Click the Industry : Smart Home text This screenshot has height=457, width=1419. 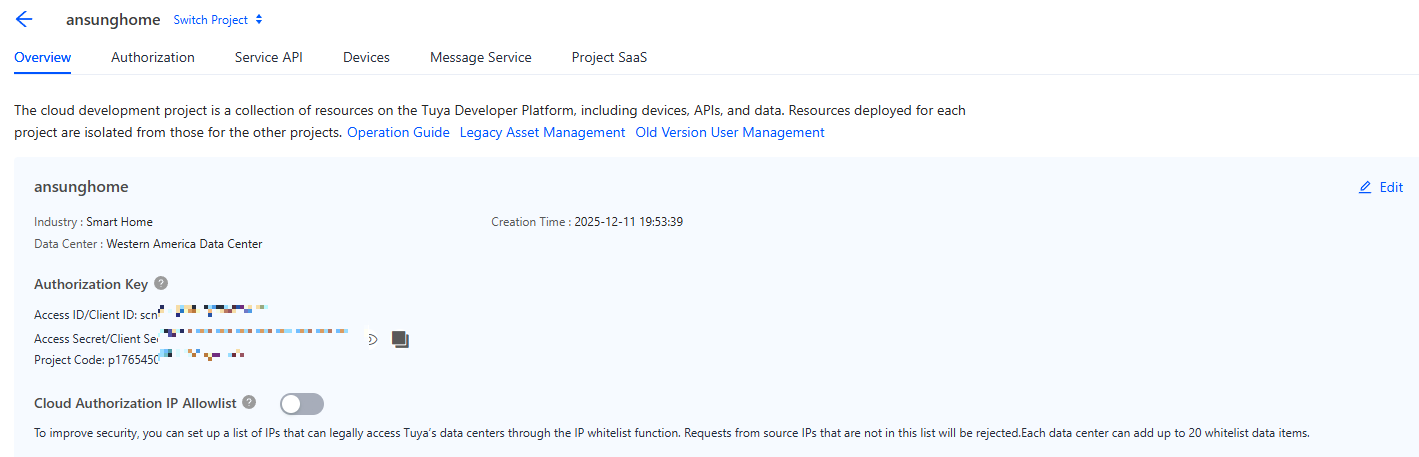[x=93, y=222]
